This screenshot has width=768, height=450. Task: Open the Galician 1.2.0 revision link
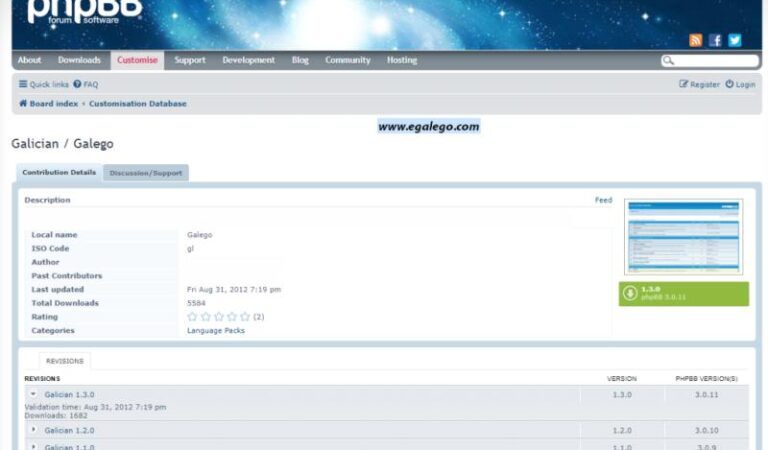point(70,430)
